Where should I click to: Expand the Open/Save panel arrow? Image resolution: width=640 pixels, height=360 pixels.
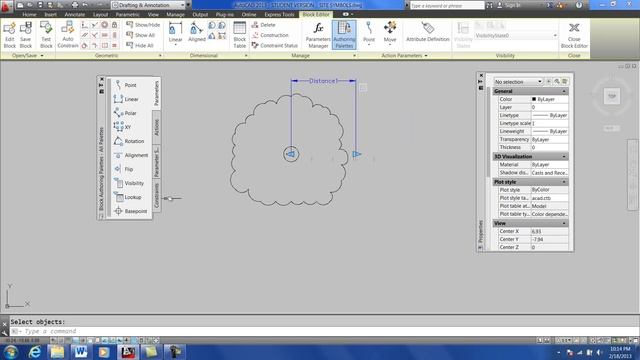pyautogui.click(x=42, y=56)
